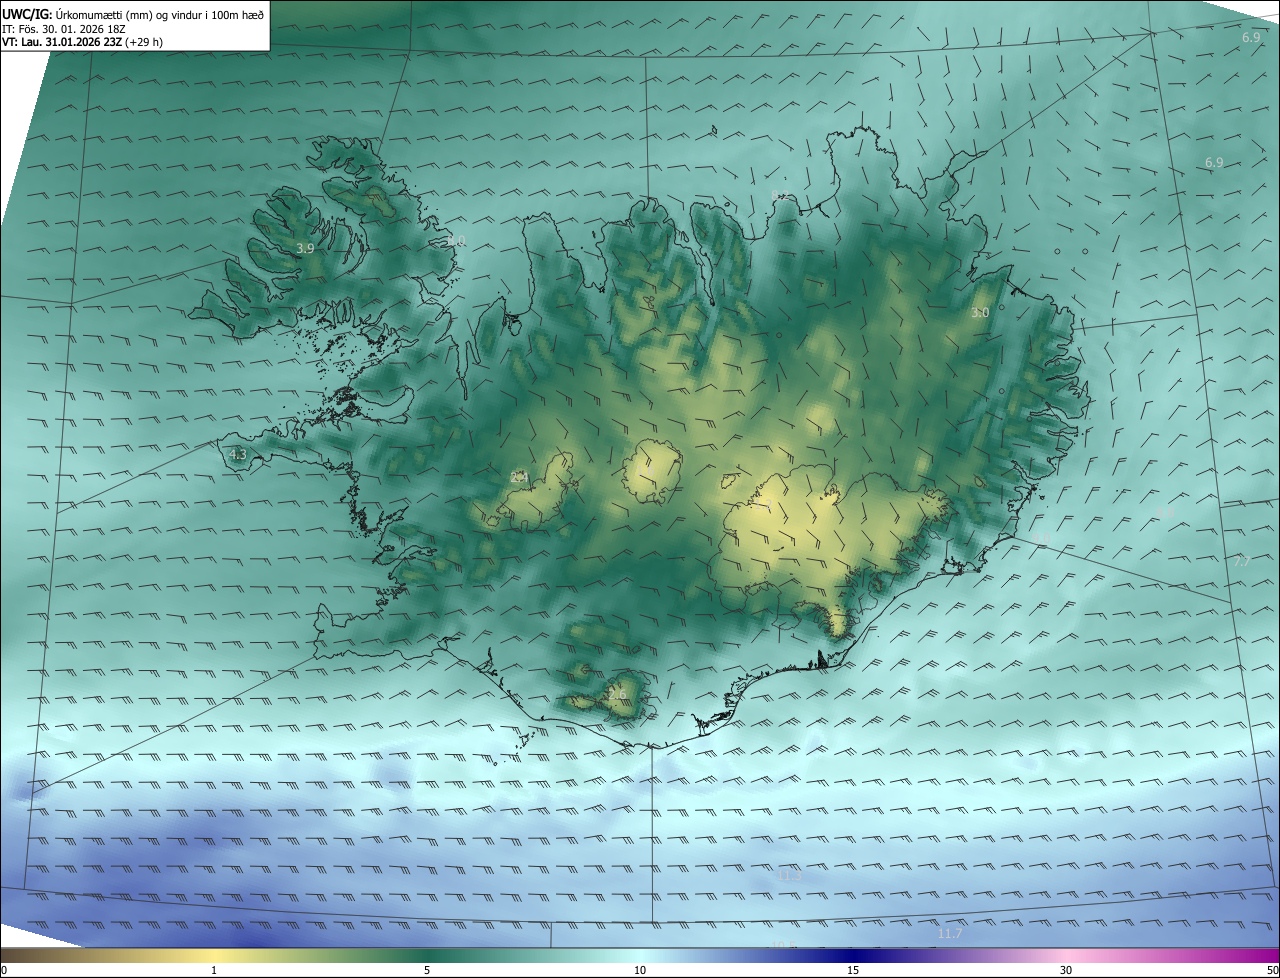Pick the light pink section of the color bar
Viewport: 1280px width, 978px height.
pyautogui.click(x=1066, y=956)
